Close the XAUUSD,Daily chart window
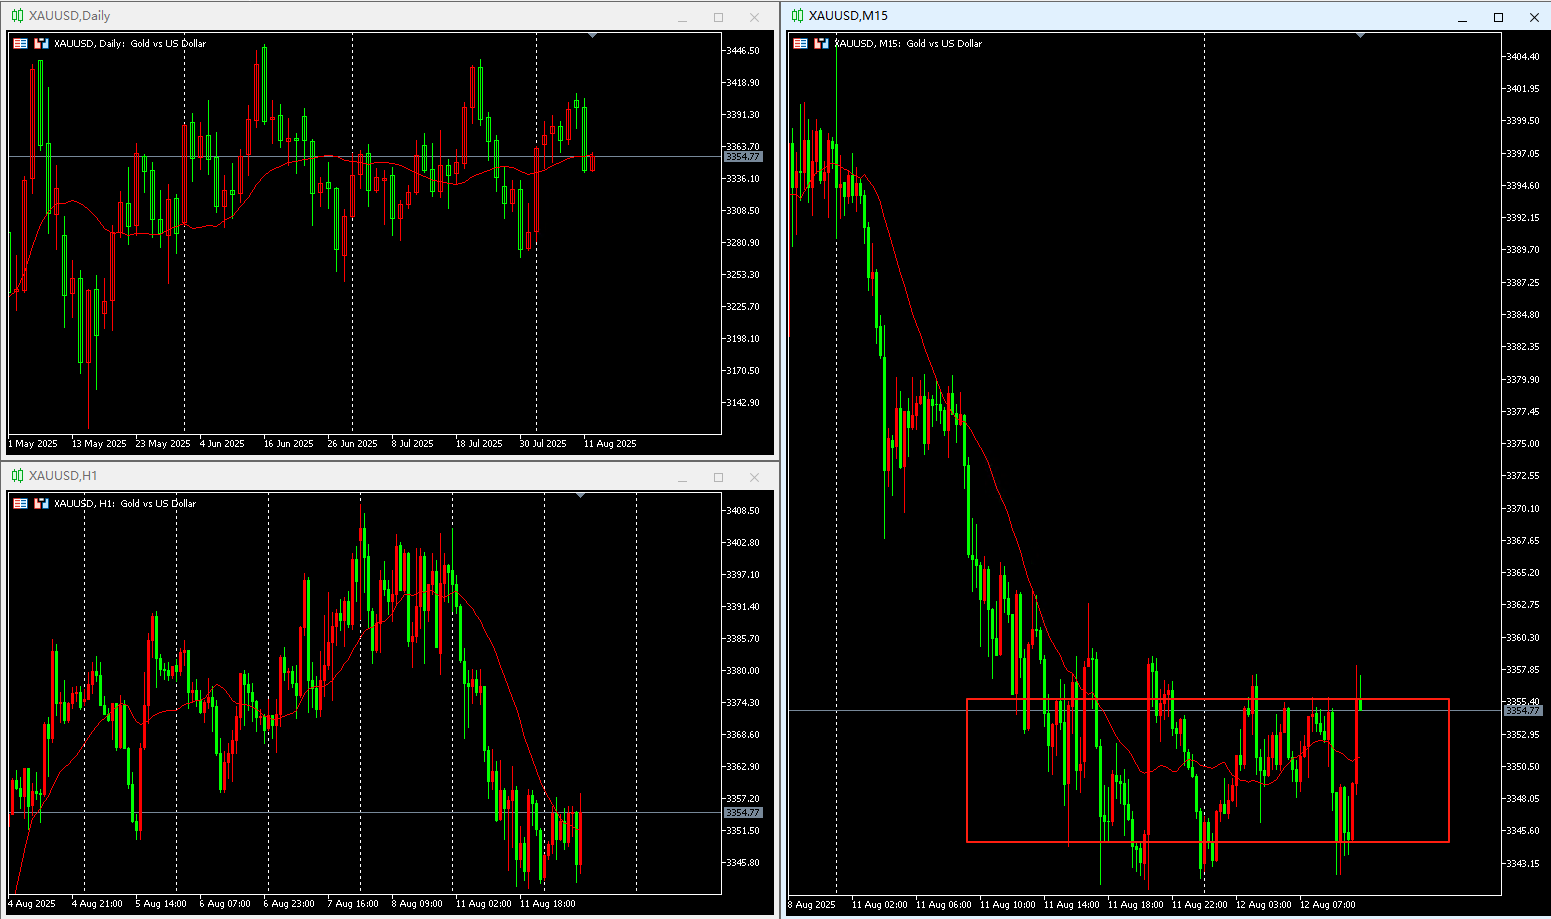 (x=754, y=17)
